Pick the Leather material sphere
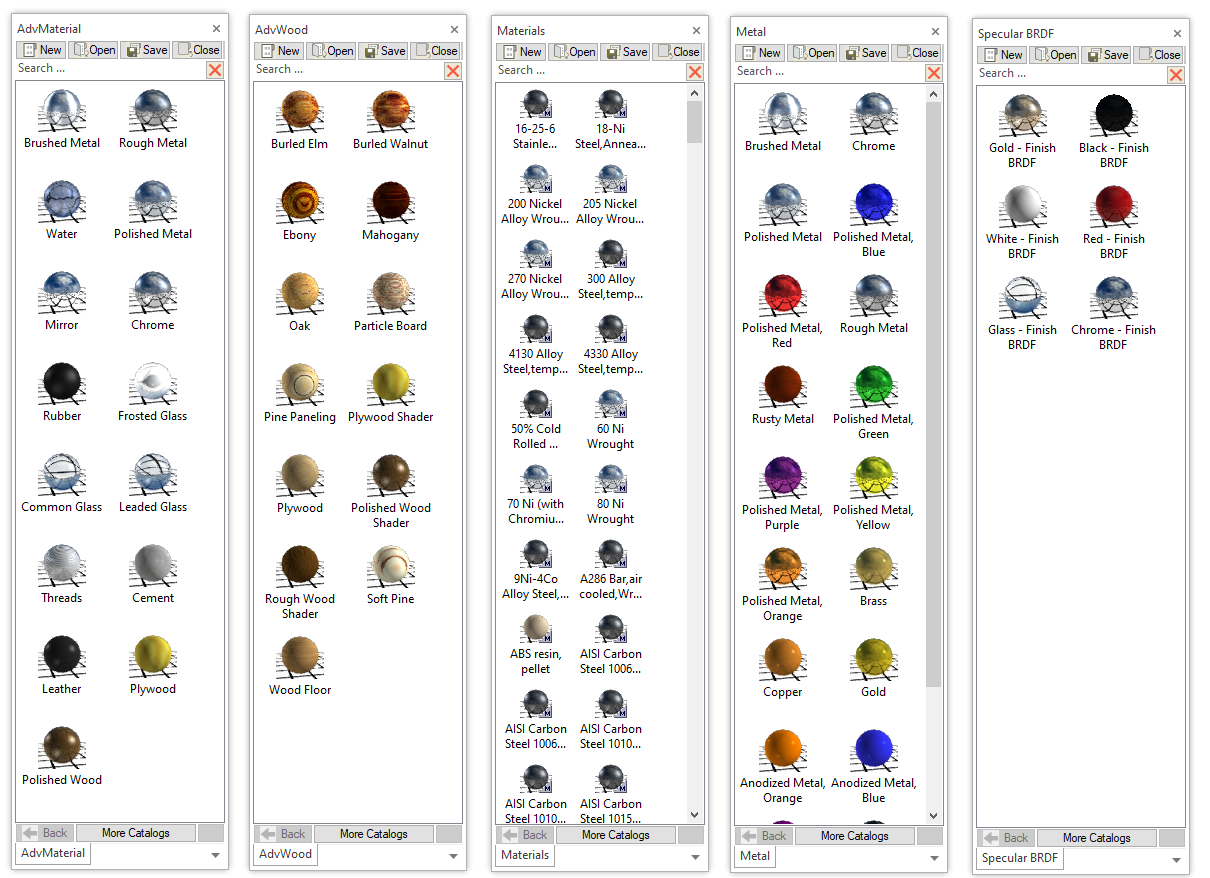 pyautogui.click(x=62, y=665)
